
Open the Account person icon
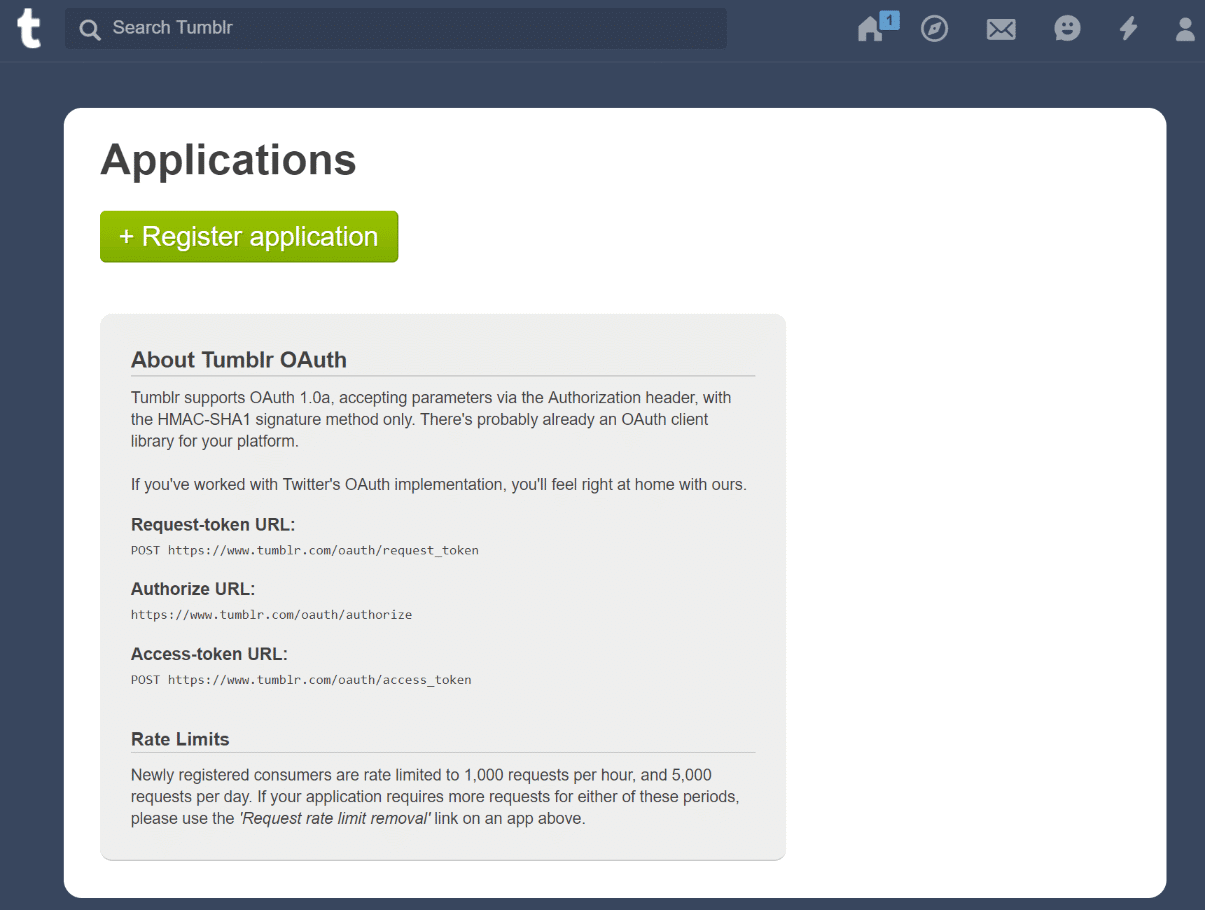tap(1185, 29)
